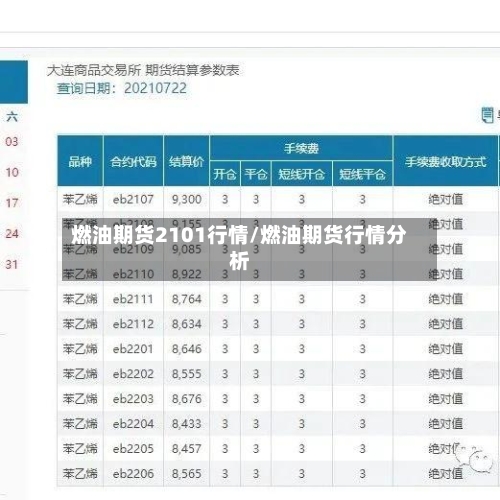
Task: Click 绝对值 in the eb2206 row
Action: pyautogui.click(x=446, y=473)
